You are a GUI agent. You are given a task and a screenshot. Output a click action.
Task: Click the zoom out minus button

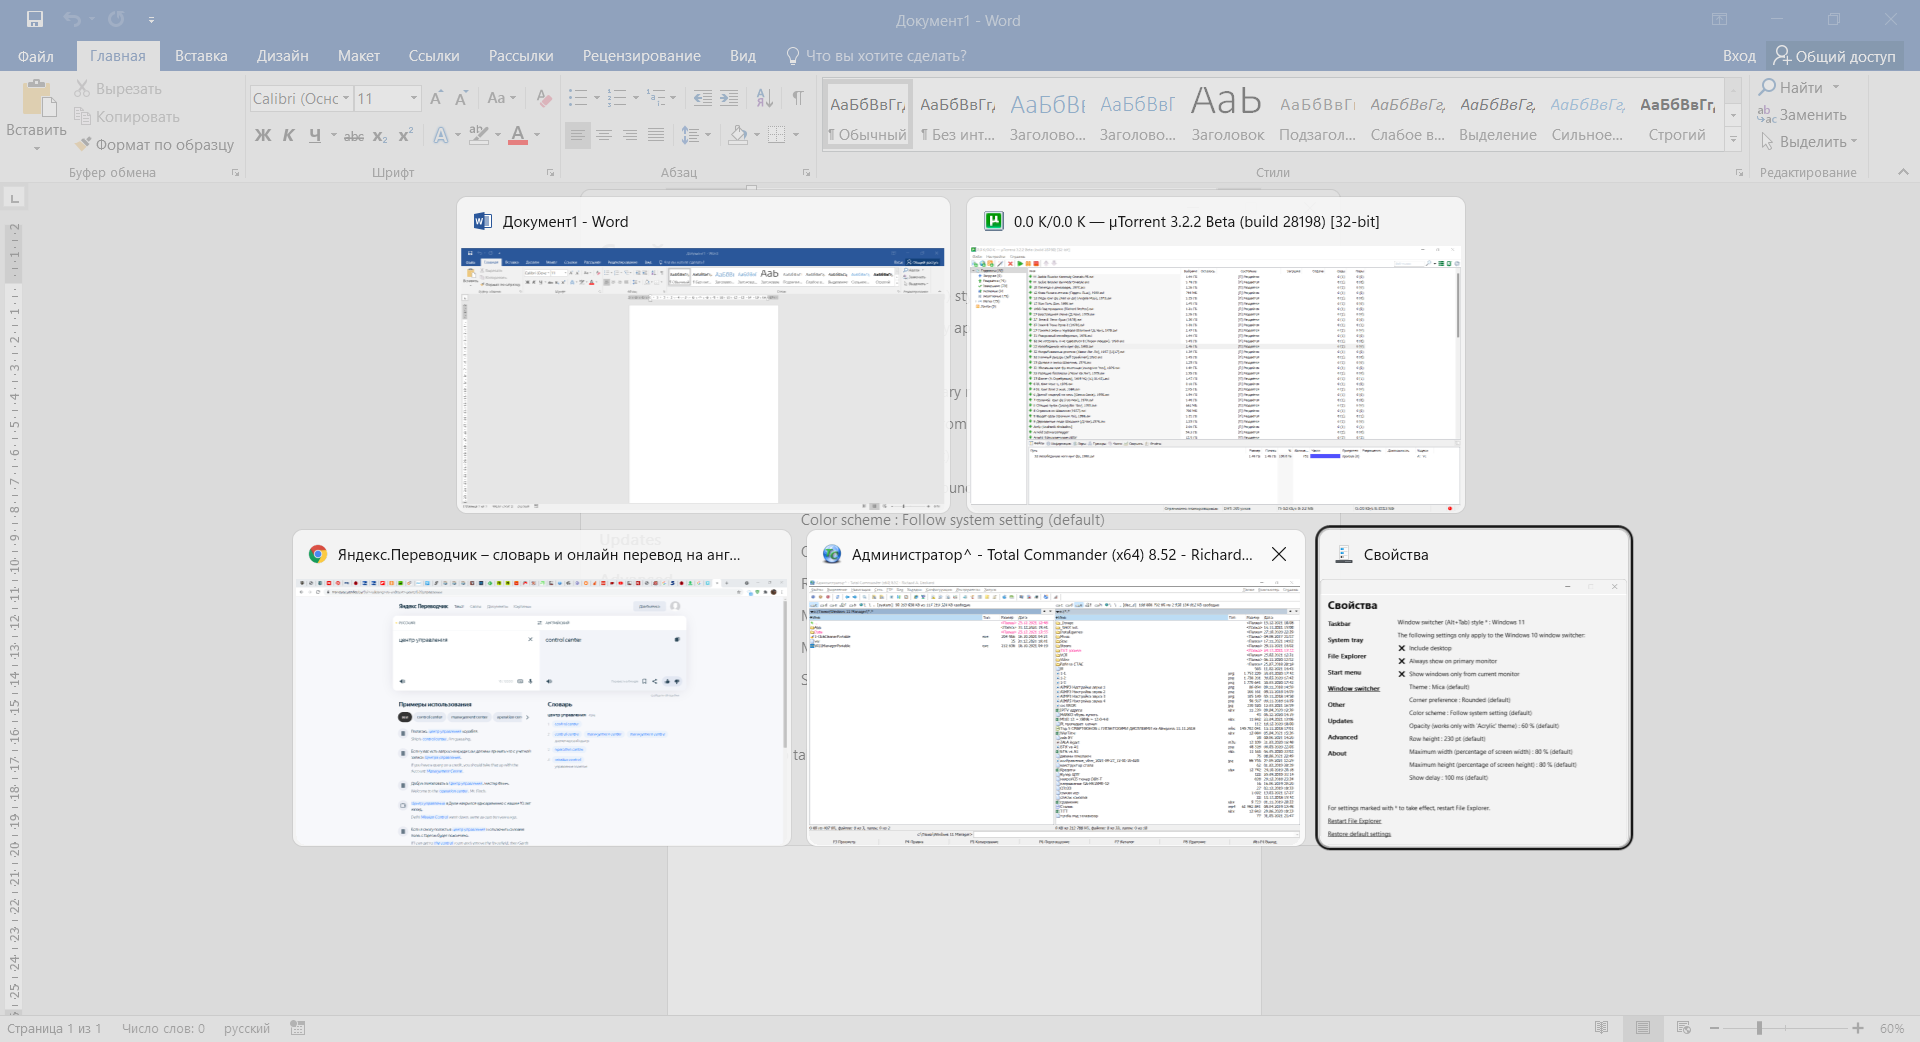tap(1714, 1028)
